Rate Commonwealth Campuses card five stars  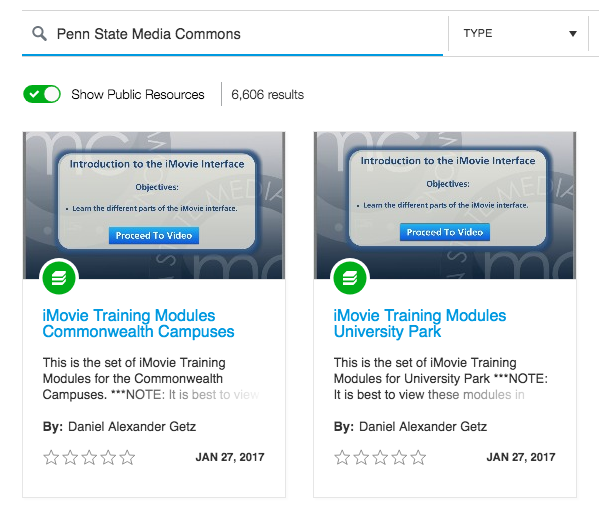click(x=127, y=457)
